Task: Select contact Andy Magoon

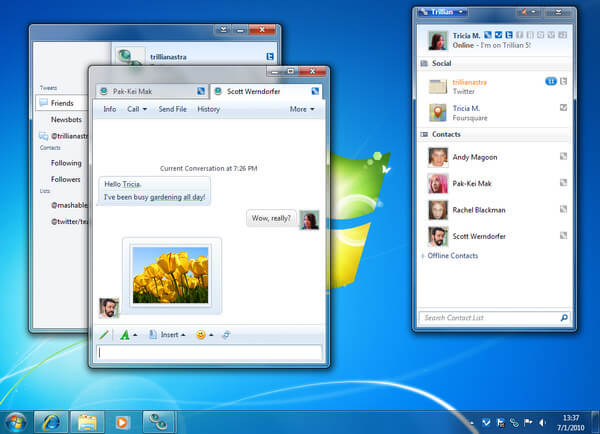Action: (x=494, y=157)
